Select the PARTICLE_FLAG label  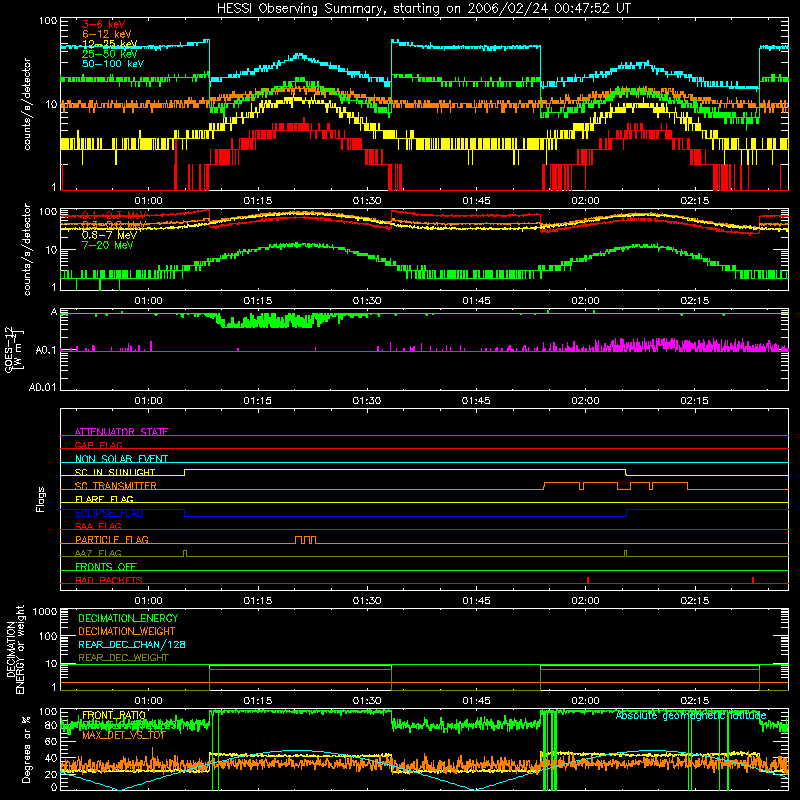click(112, 539)
